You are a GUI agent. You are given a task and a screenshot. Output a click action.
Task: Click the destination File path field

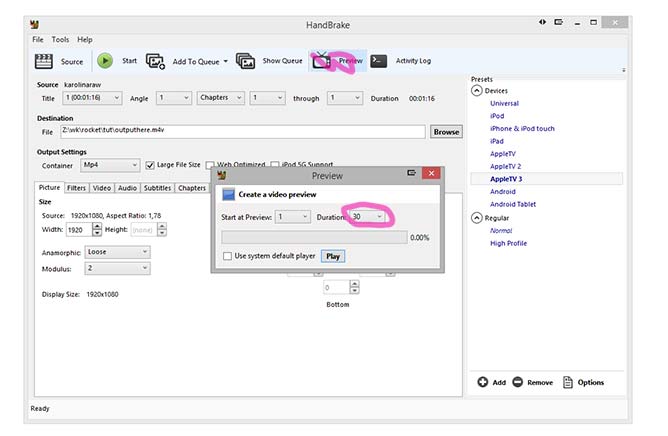click(x=243, y=132)
